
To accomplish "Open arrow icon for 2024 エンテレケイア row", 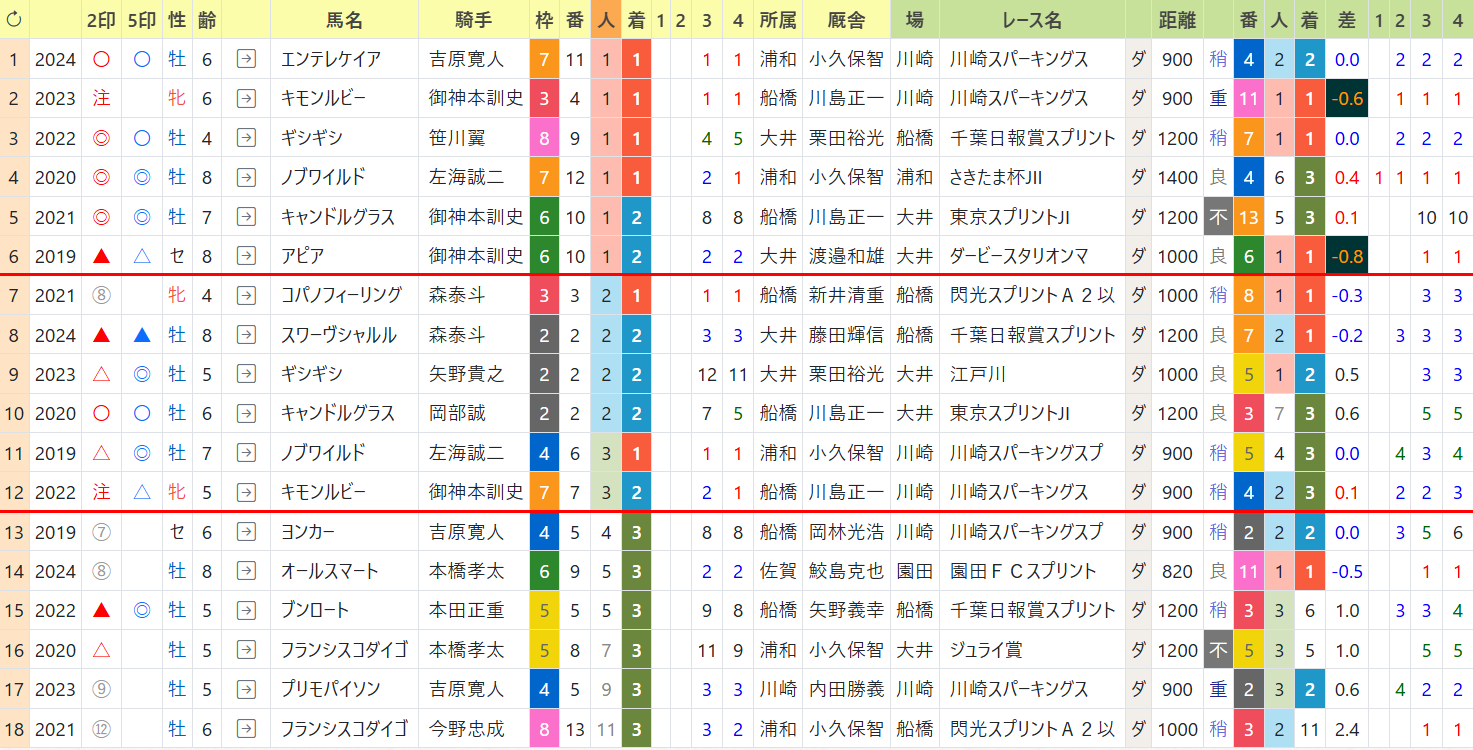I will 245,59.
